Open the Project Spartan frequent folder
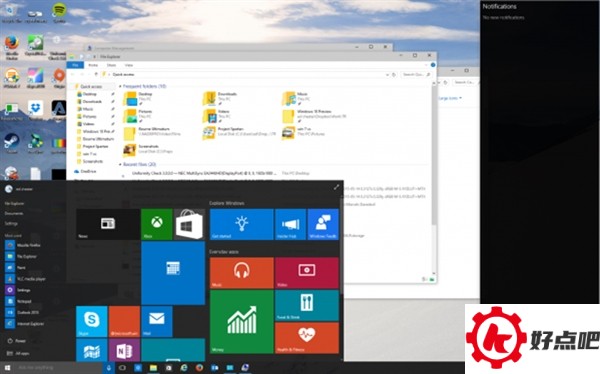The height and width of the screenshot is (374, 600). click(239, 132)
